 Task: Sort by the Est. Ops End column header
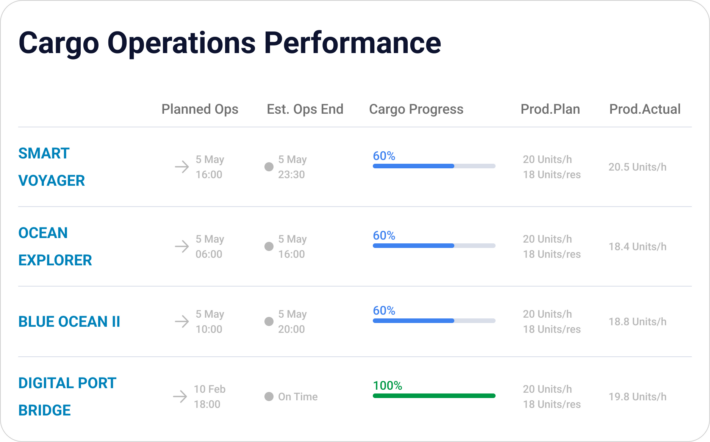tap(305, 109)
